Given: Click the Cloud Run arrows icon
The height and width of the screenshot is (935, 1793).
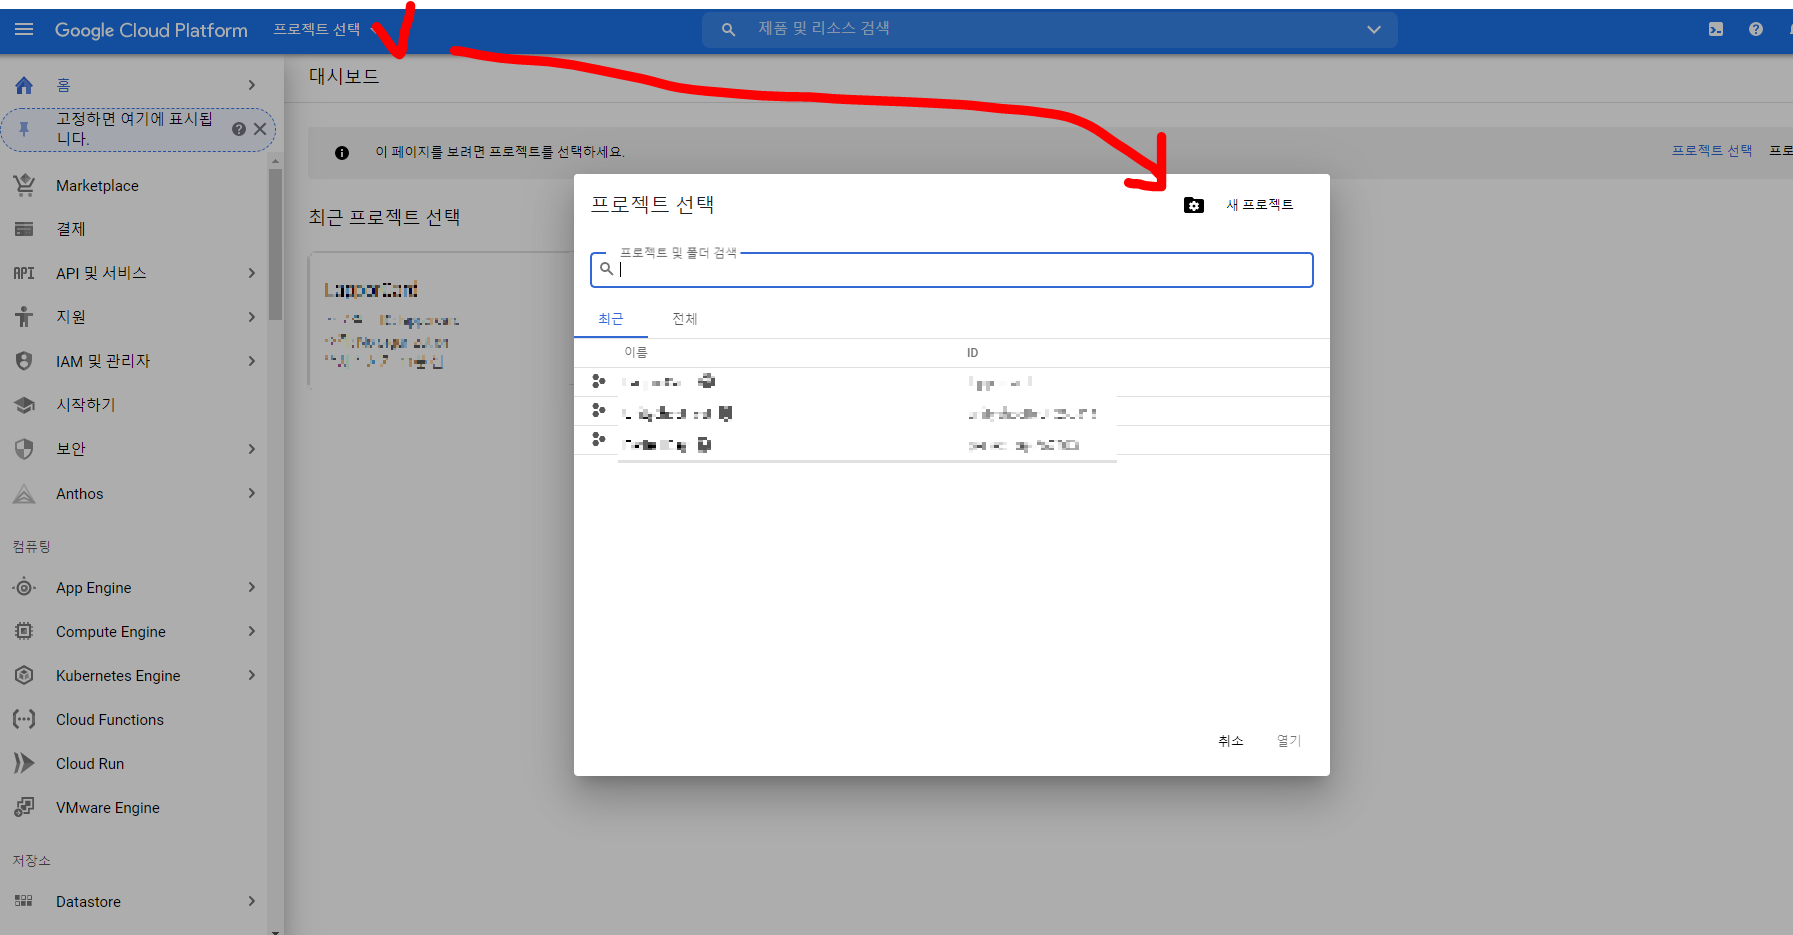Looking at the screenshot, I should coord(24,763).
